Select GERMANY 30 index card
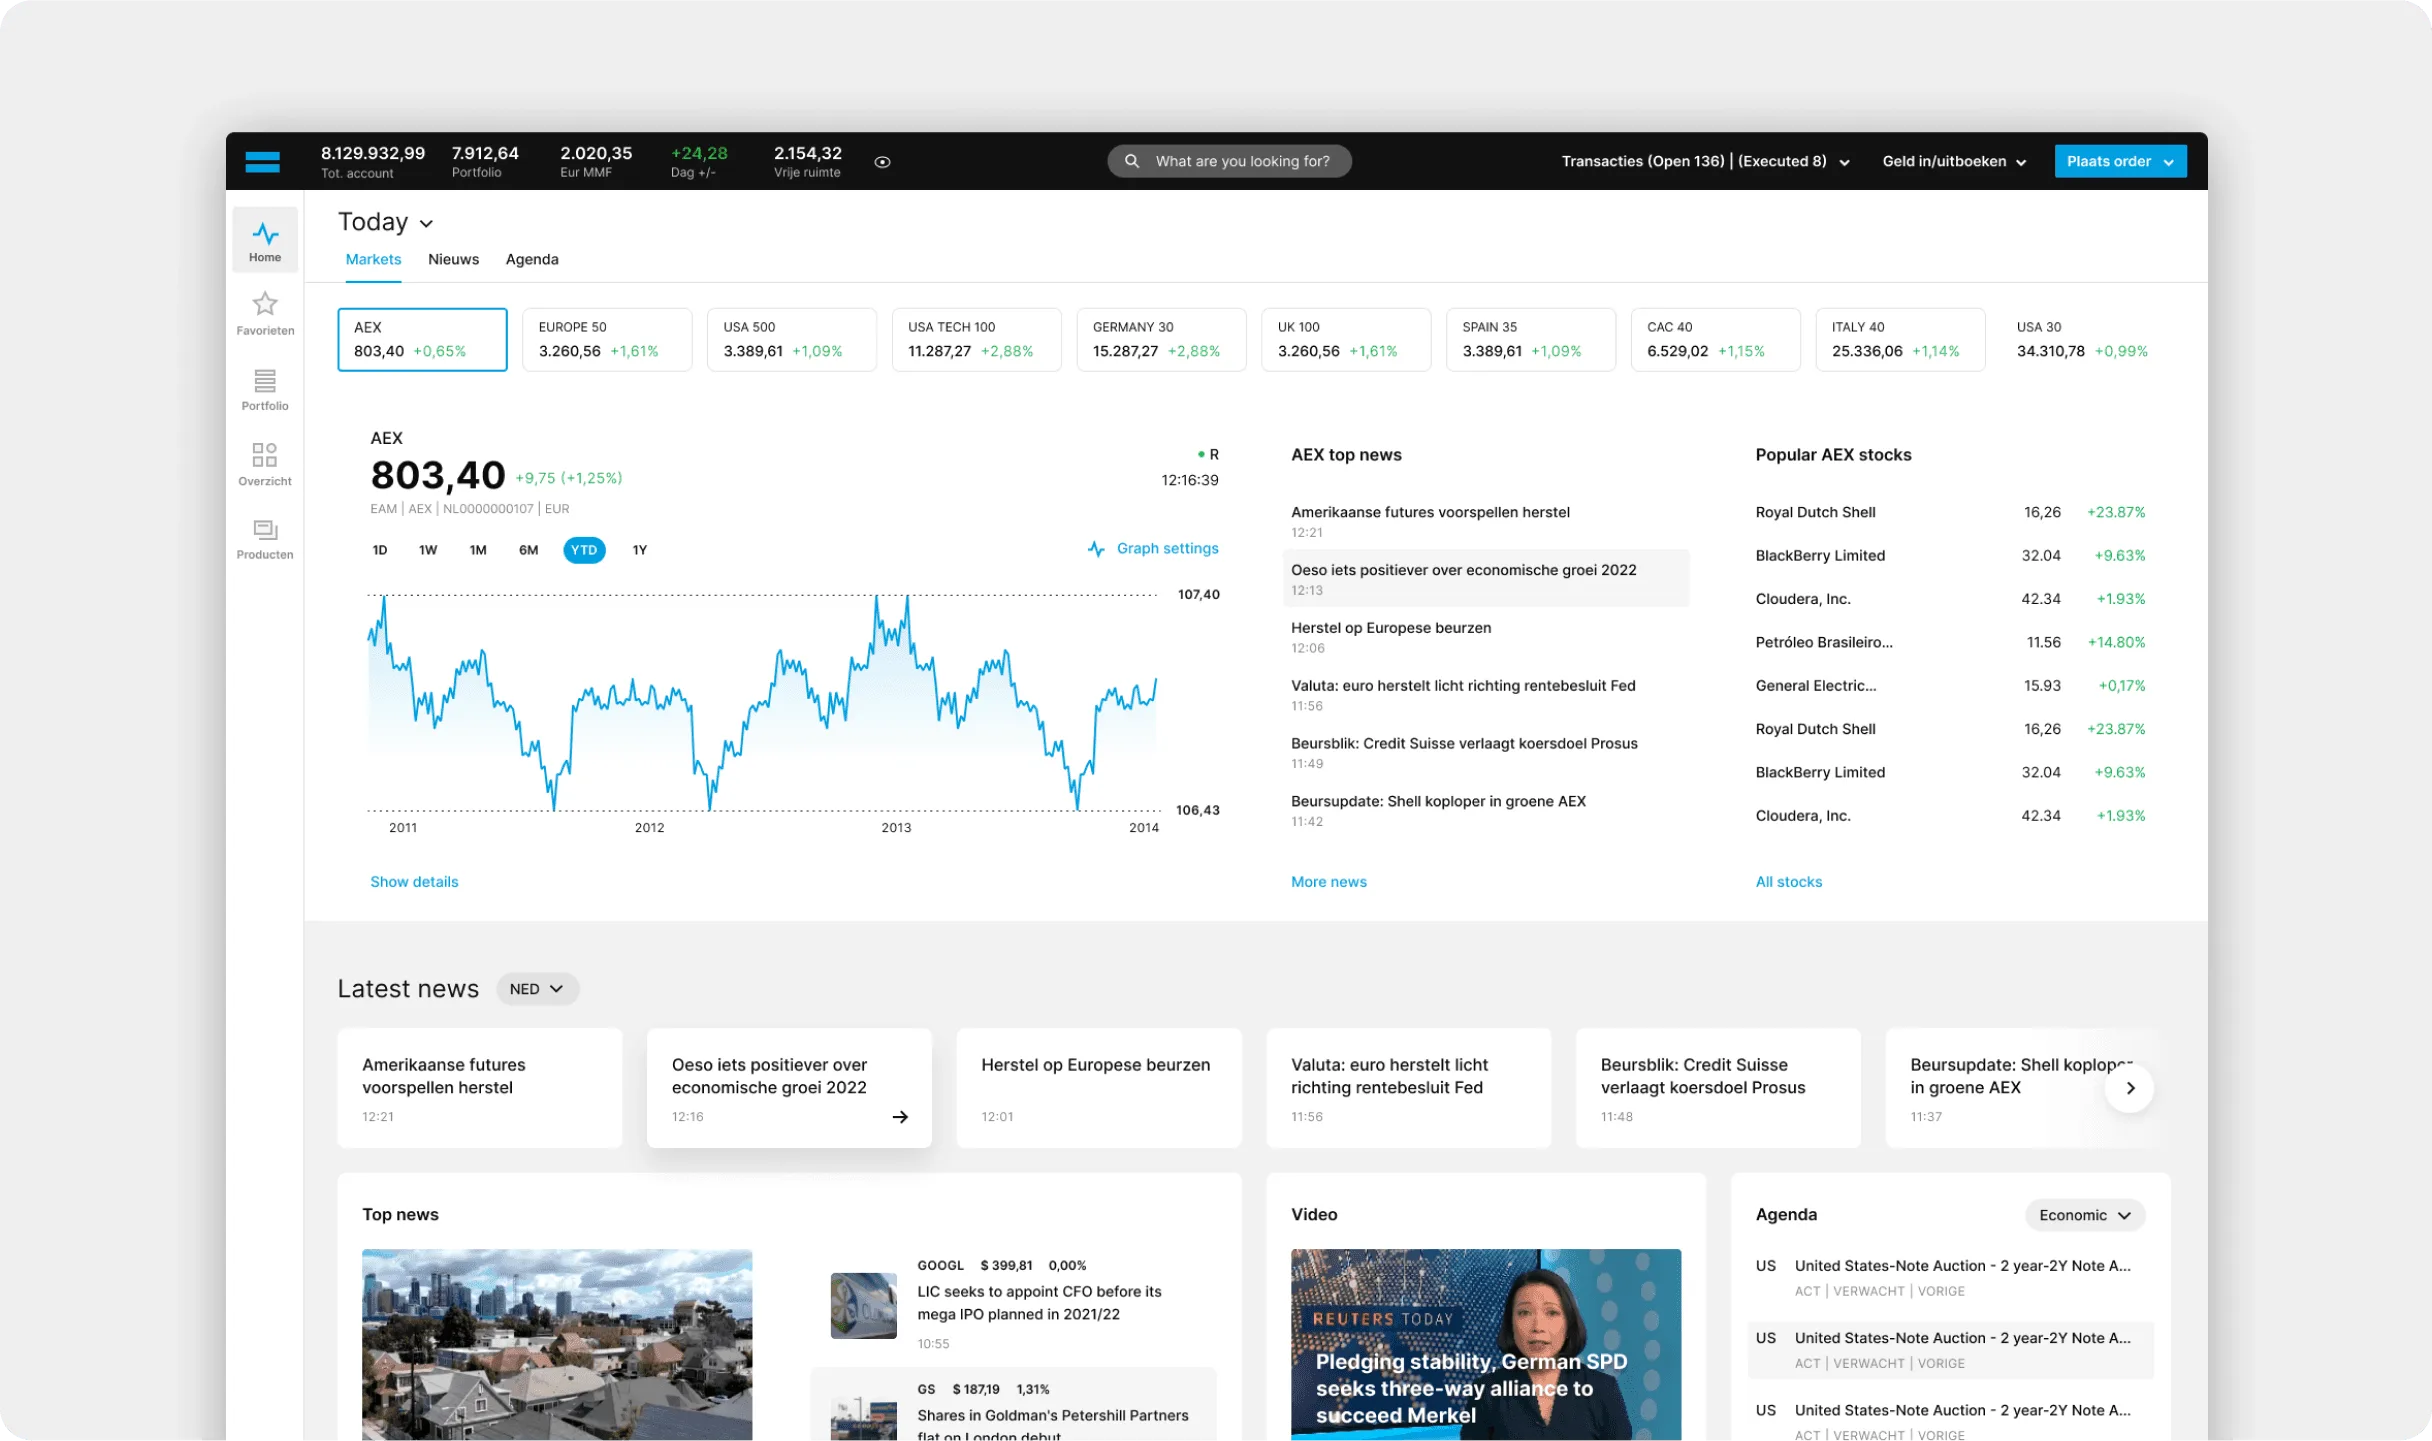The height and width of the screenshot is (1441, 2432). coord(1161,340)
